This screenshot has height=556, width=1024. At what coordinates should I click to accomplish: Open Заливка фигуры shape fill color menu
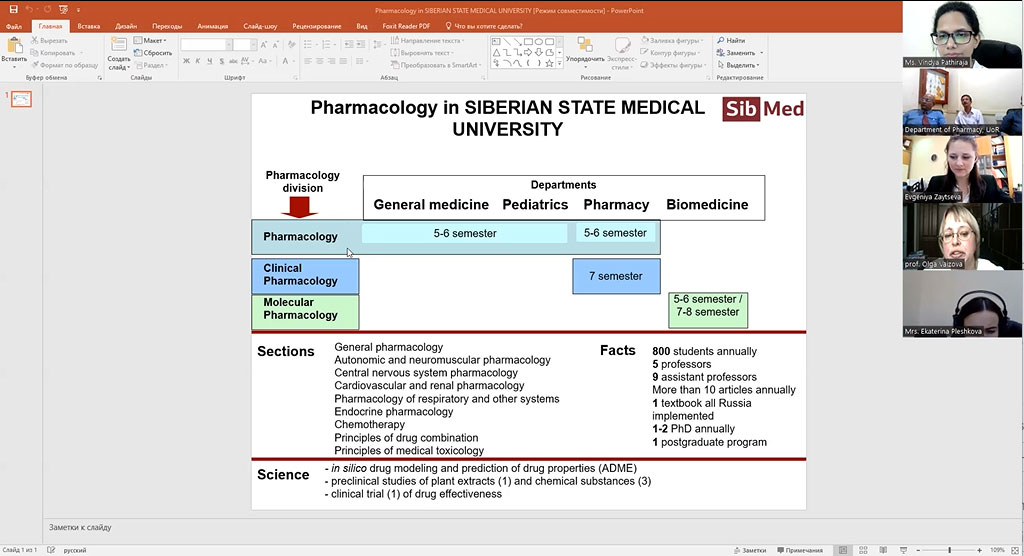[673, 41]
